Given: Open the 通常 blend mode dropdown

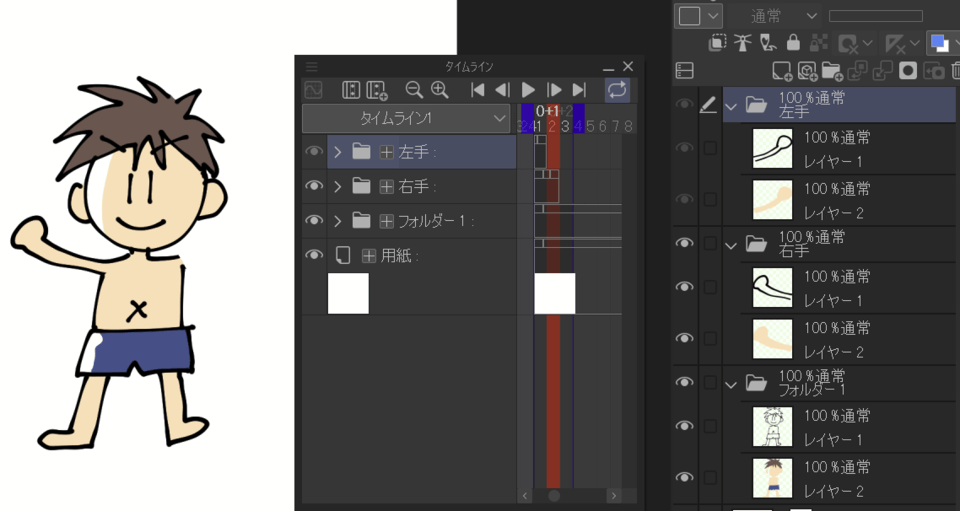Looking at the screenshot, I should click(x=776, y=16).
